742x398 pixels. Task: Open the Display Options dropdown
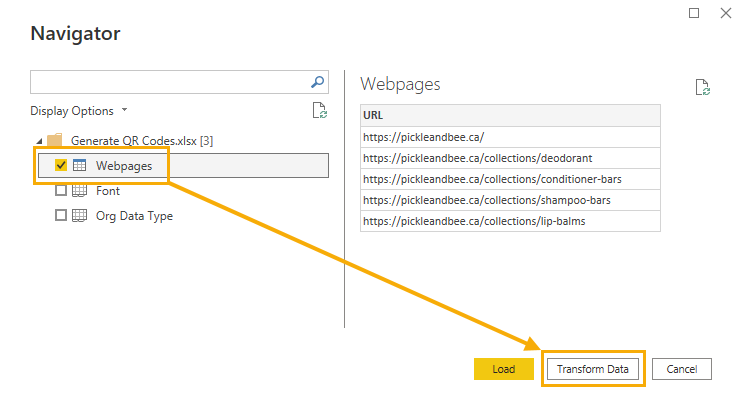pos(79,111)
